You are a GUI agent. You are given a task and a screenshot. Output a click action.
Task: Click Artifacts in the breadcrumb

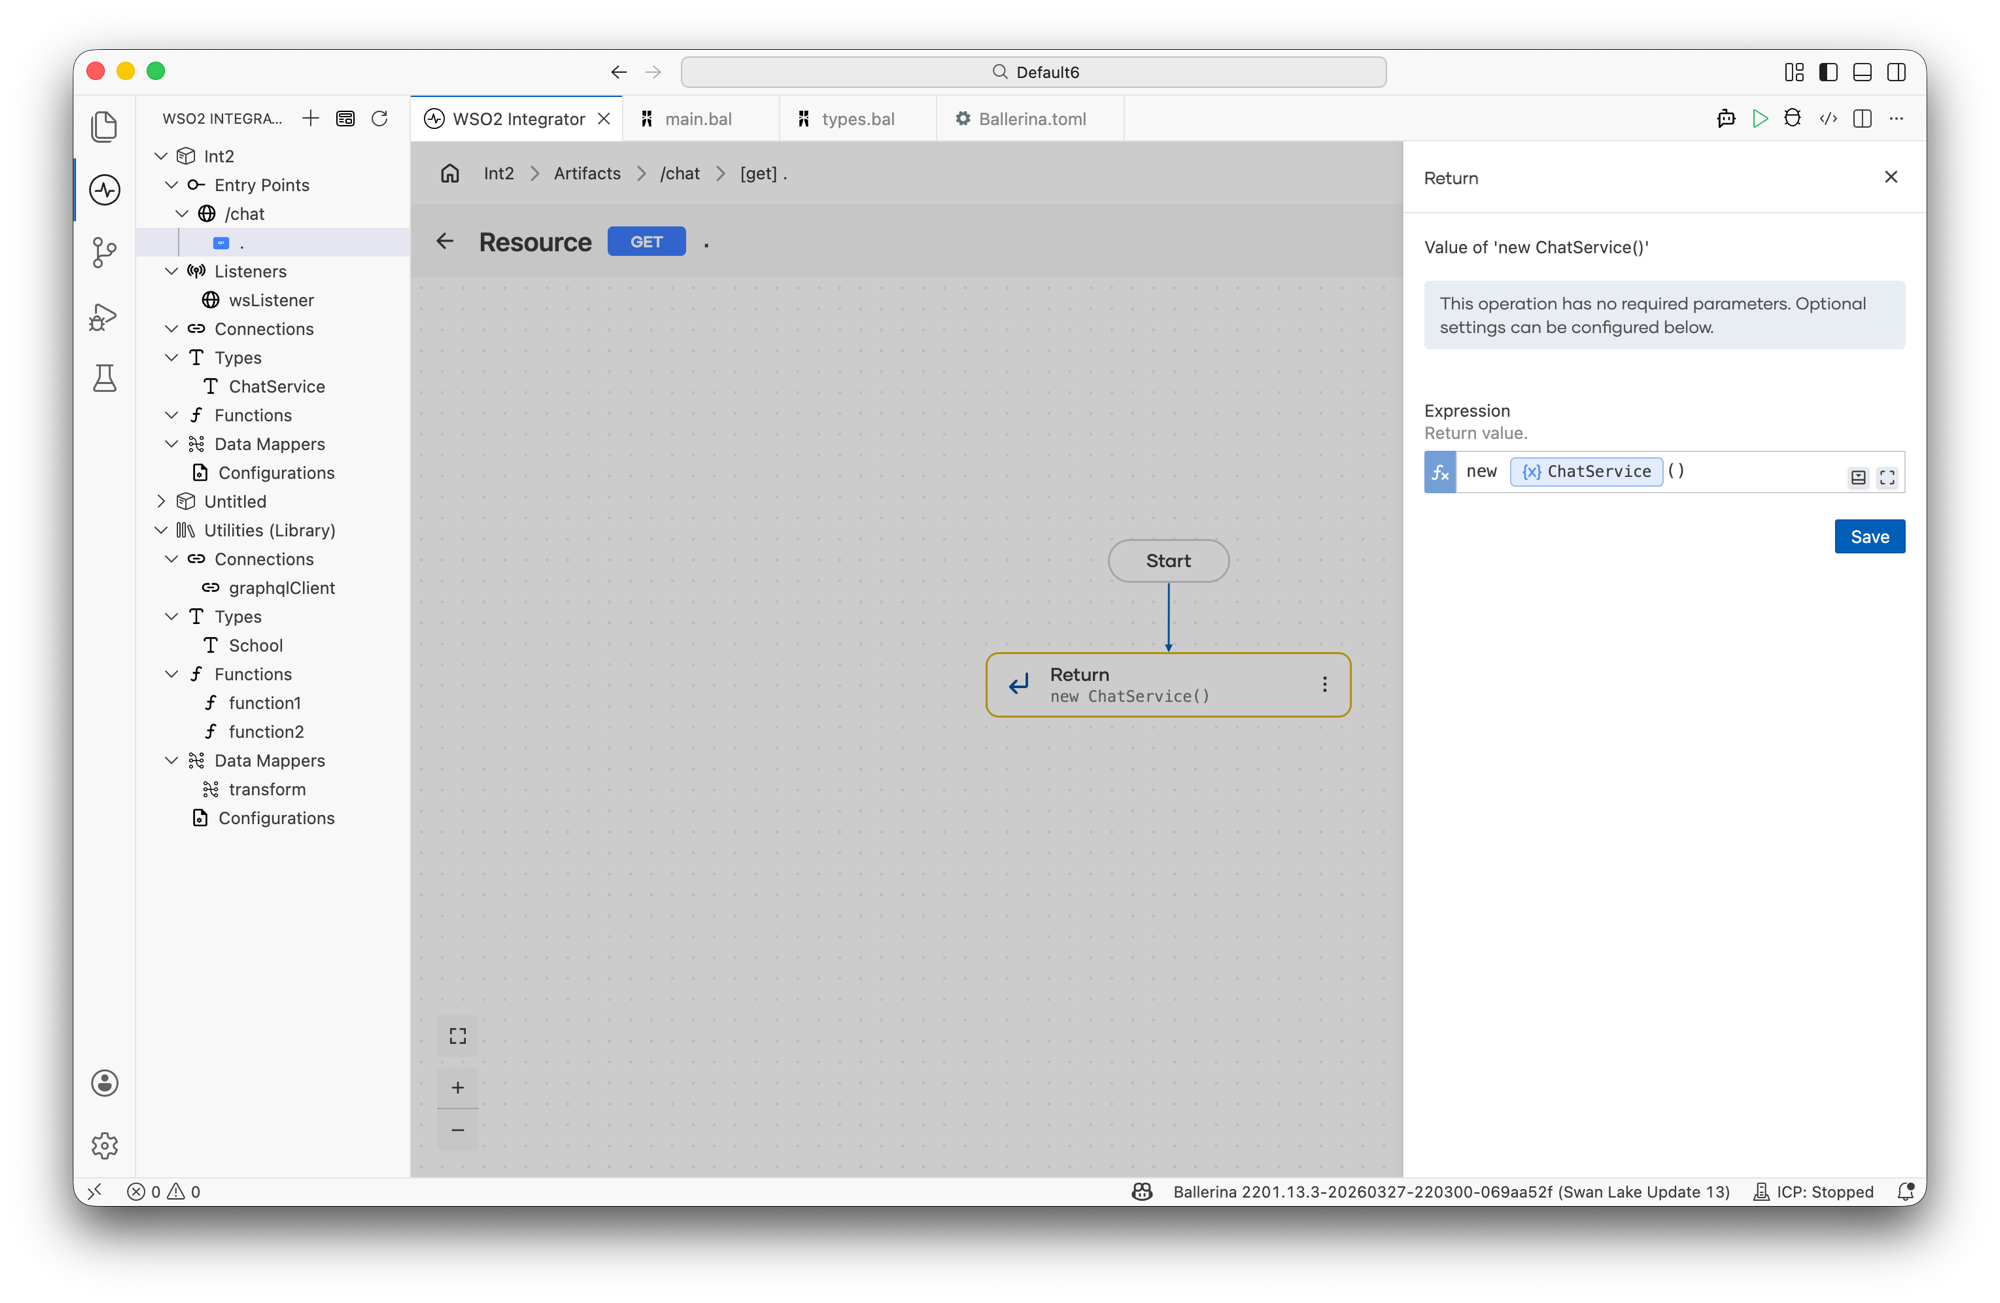click(x=587, y=173)
